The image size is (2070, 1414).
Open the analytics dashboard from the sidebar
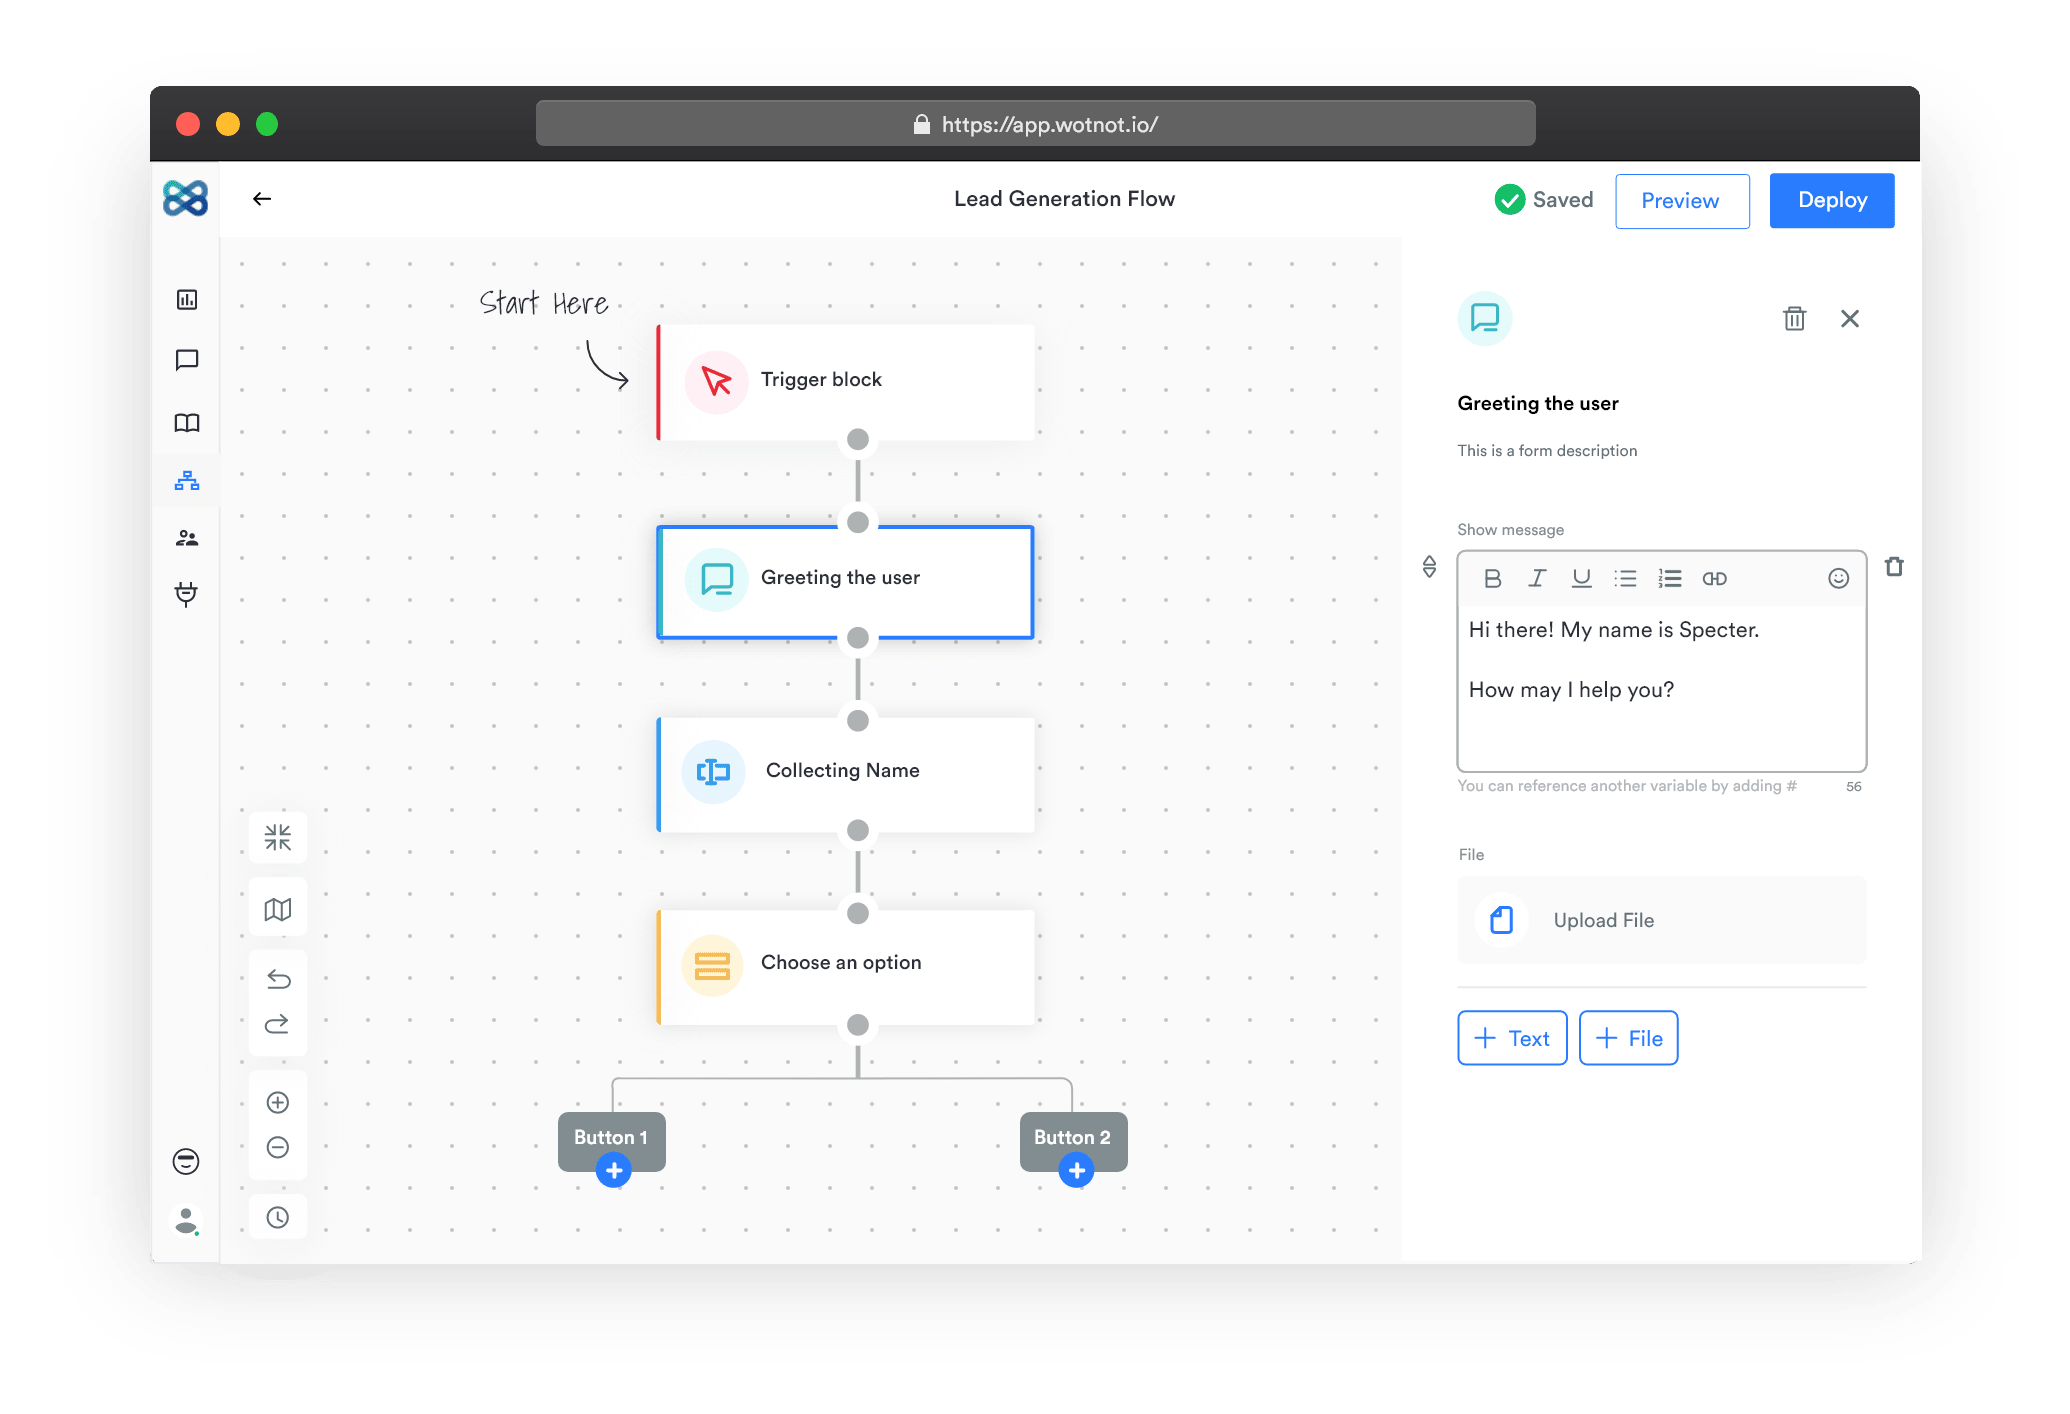[186, 298]
